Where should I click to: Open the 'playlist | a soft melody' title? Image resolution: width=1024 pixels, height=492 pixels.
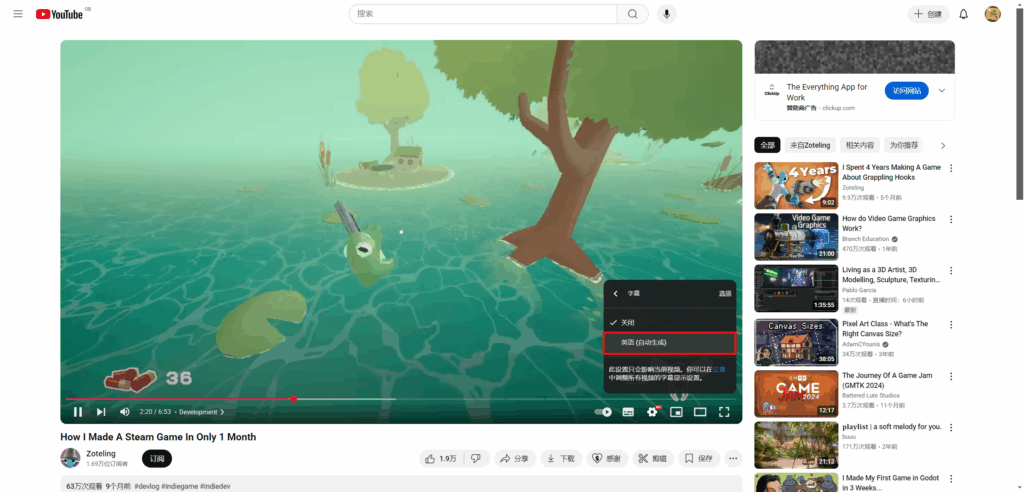click(x=891, y=427)
